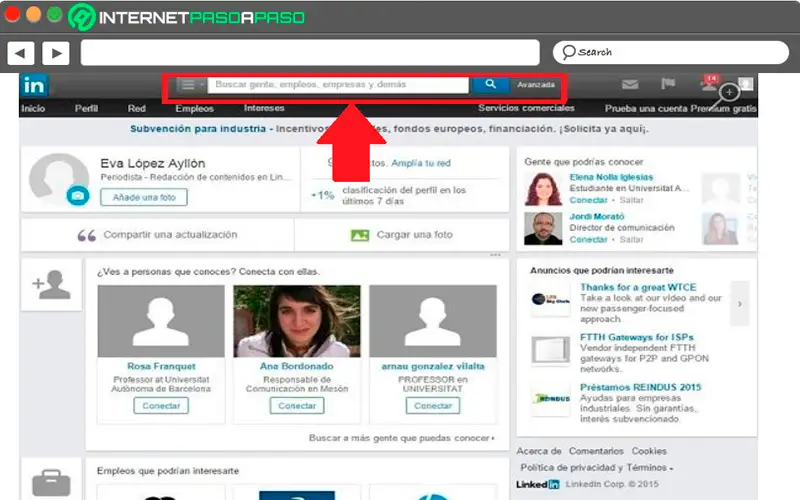Click the blue magnifier search button
The height and width of the screenshot is (500, 800).
(x=490, y=85)
